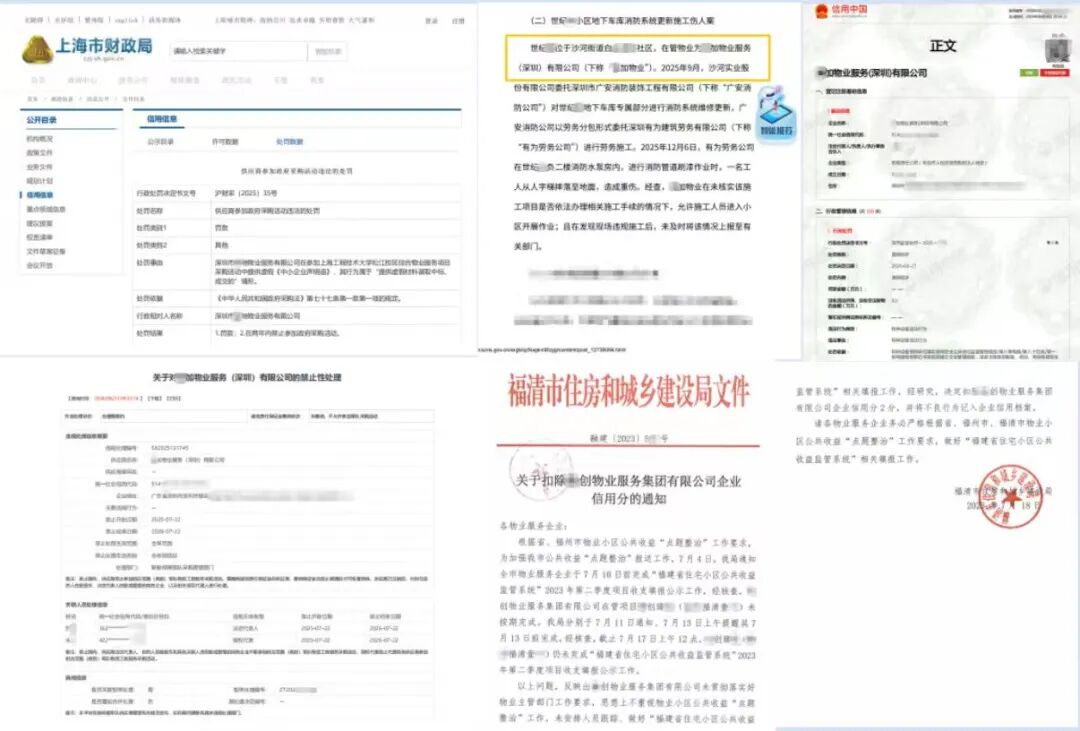
Task: Click the 正文 heading on 信用中国 page
Action: 943,45
